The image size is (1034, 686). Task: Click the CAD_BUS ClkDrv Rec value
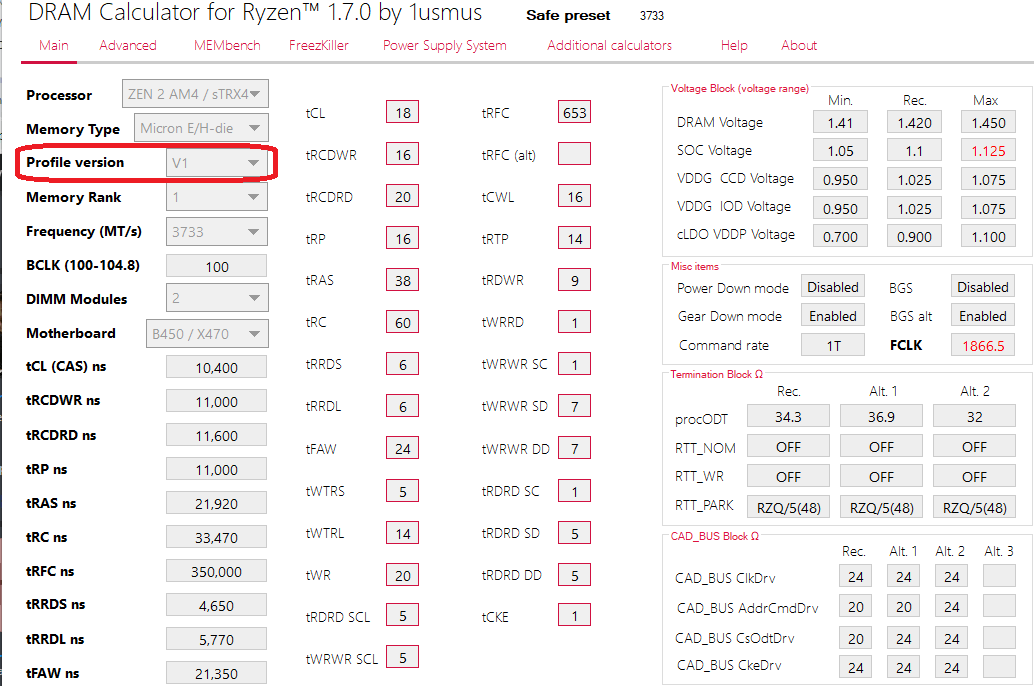[855, 577]
